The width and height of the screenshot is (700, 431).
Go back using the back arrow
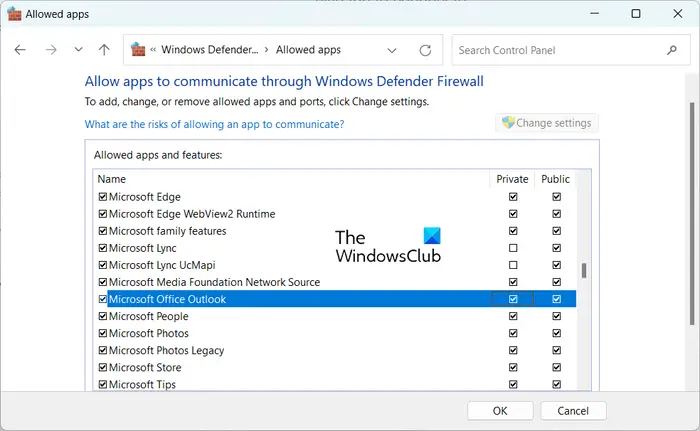pyautogui.click(x=20, y=50)
